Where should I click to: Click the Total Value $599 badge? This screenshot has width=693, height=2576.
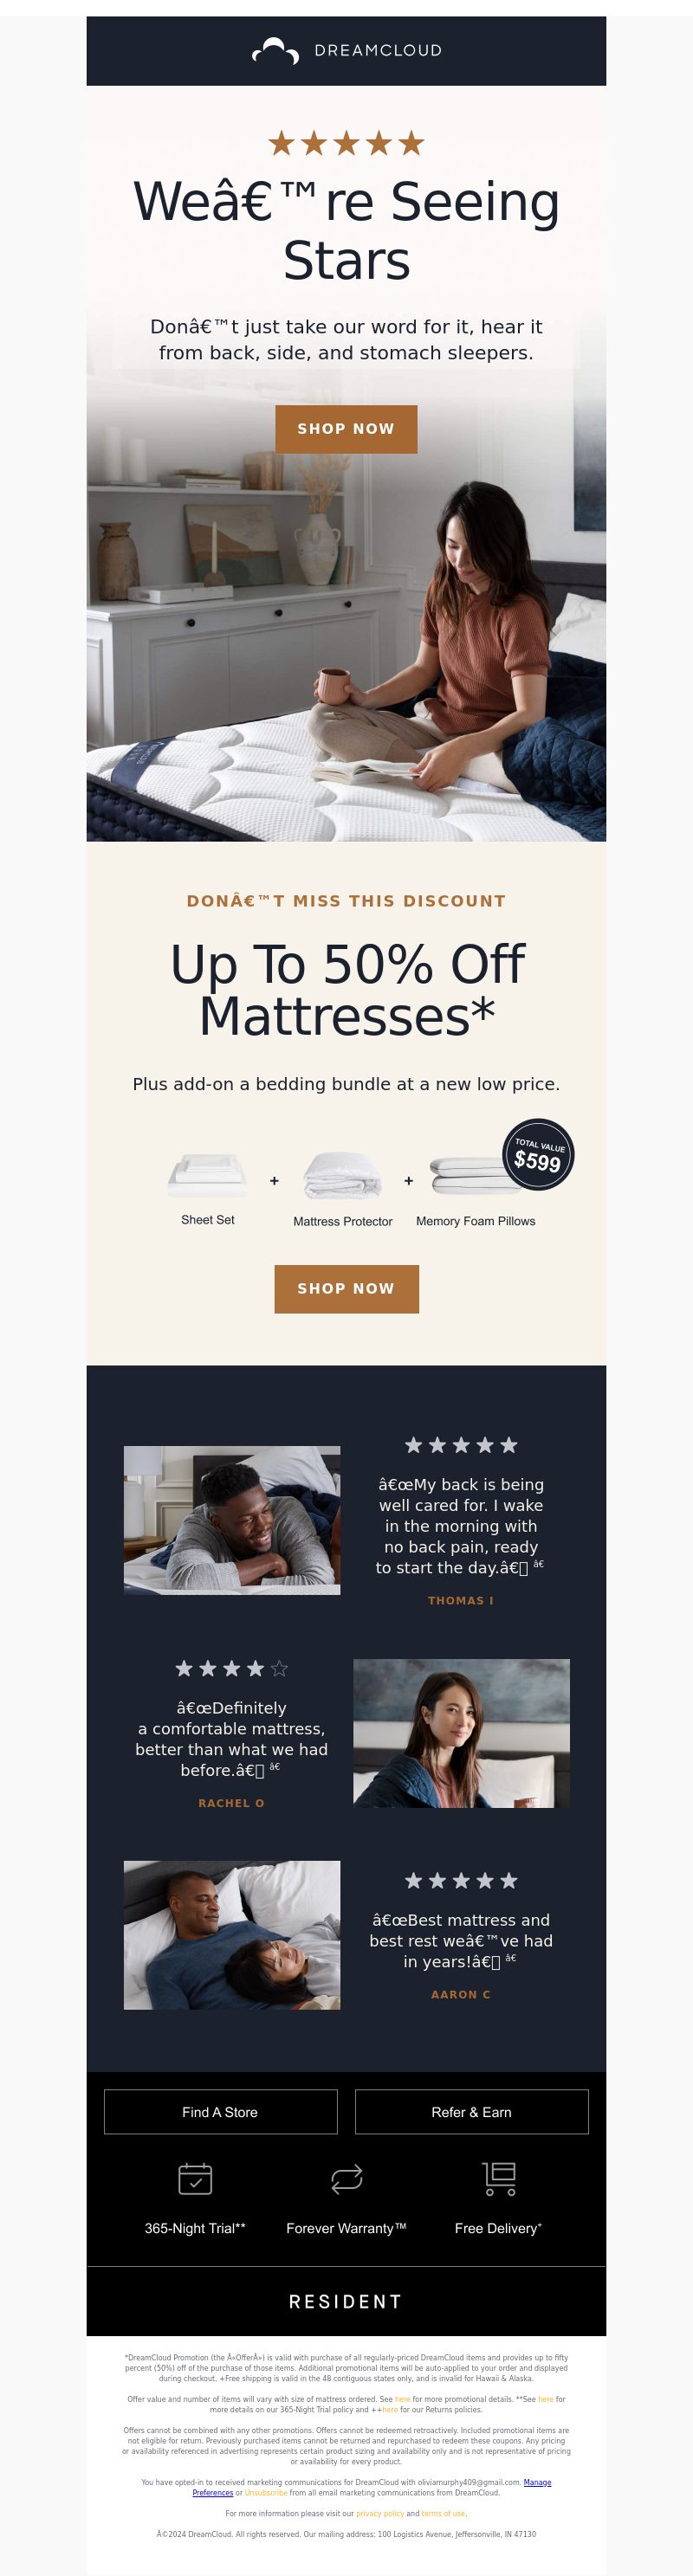click(x=539, y=1154)
